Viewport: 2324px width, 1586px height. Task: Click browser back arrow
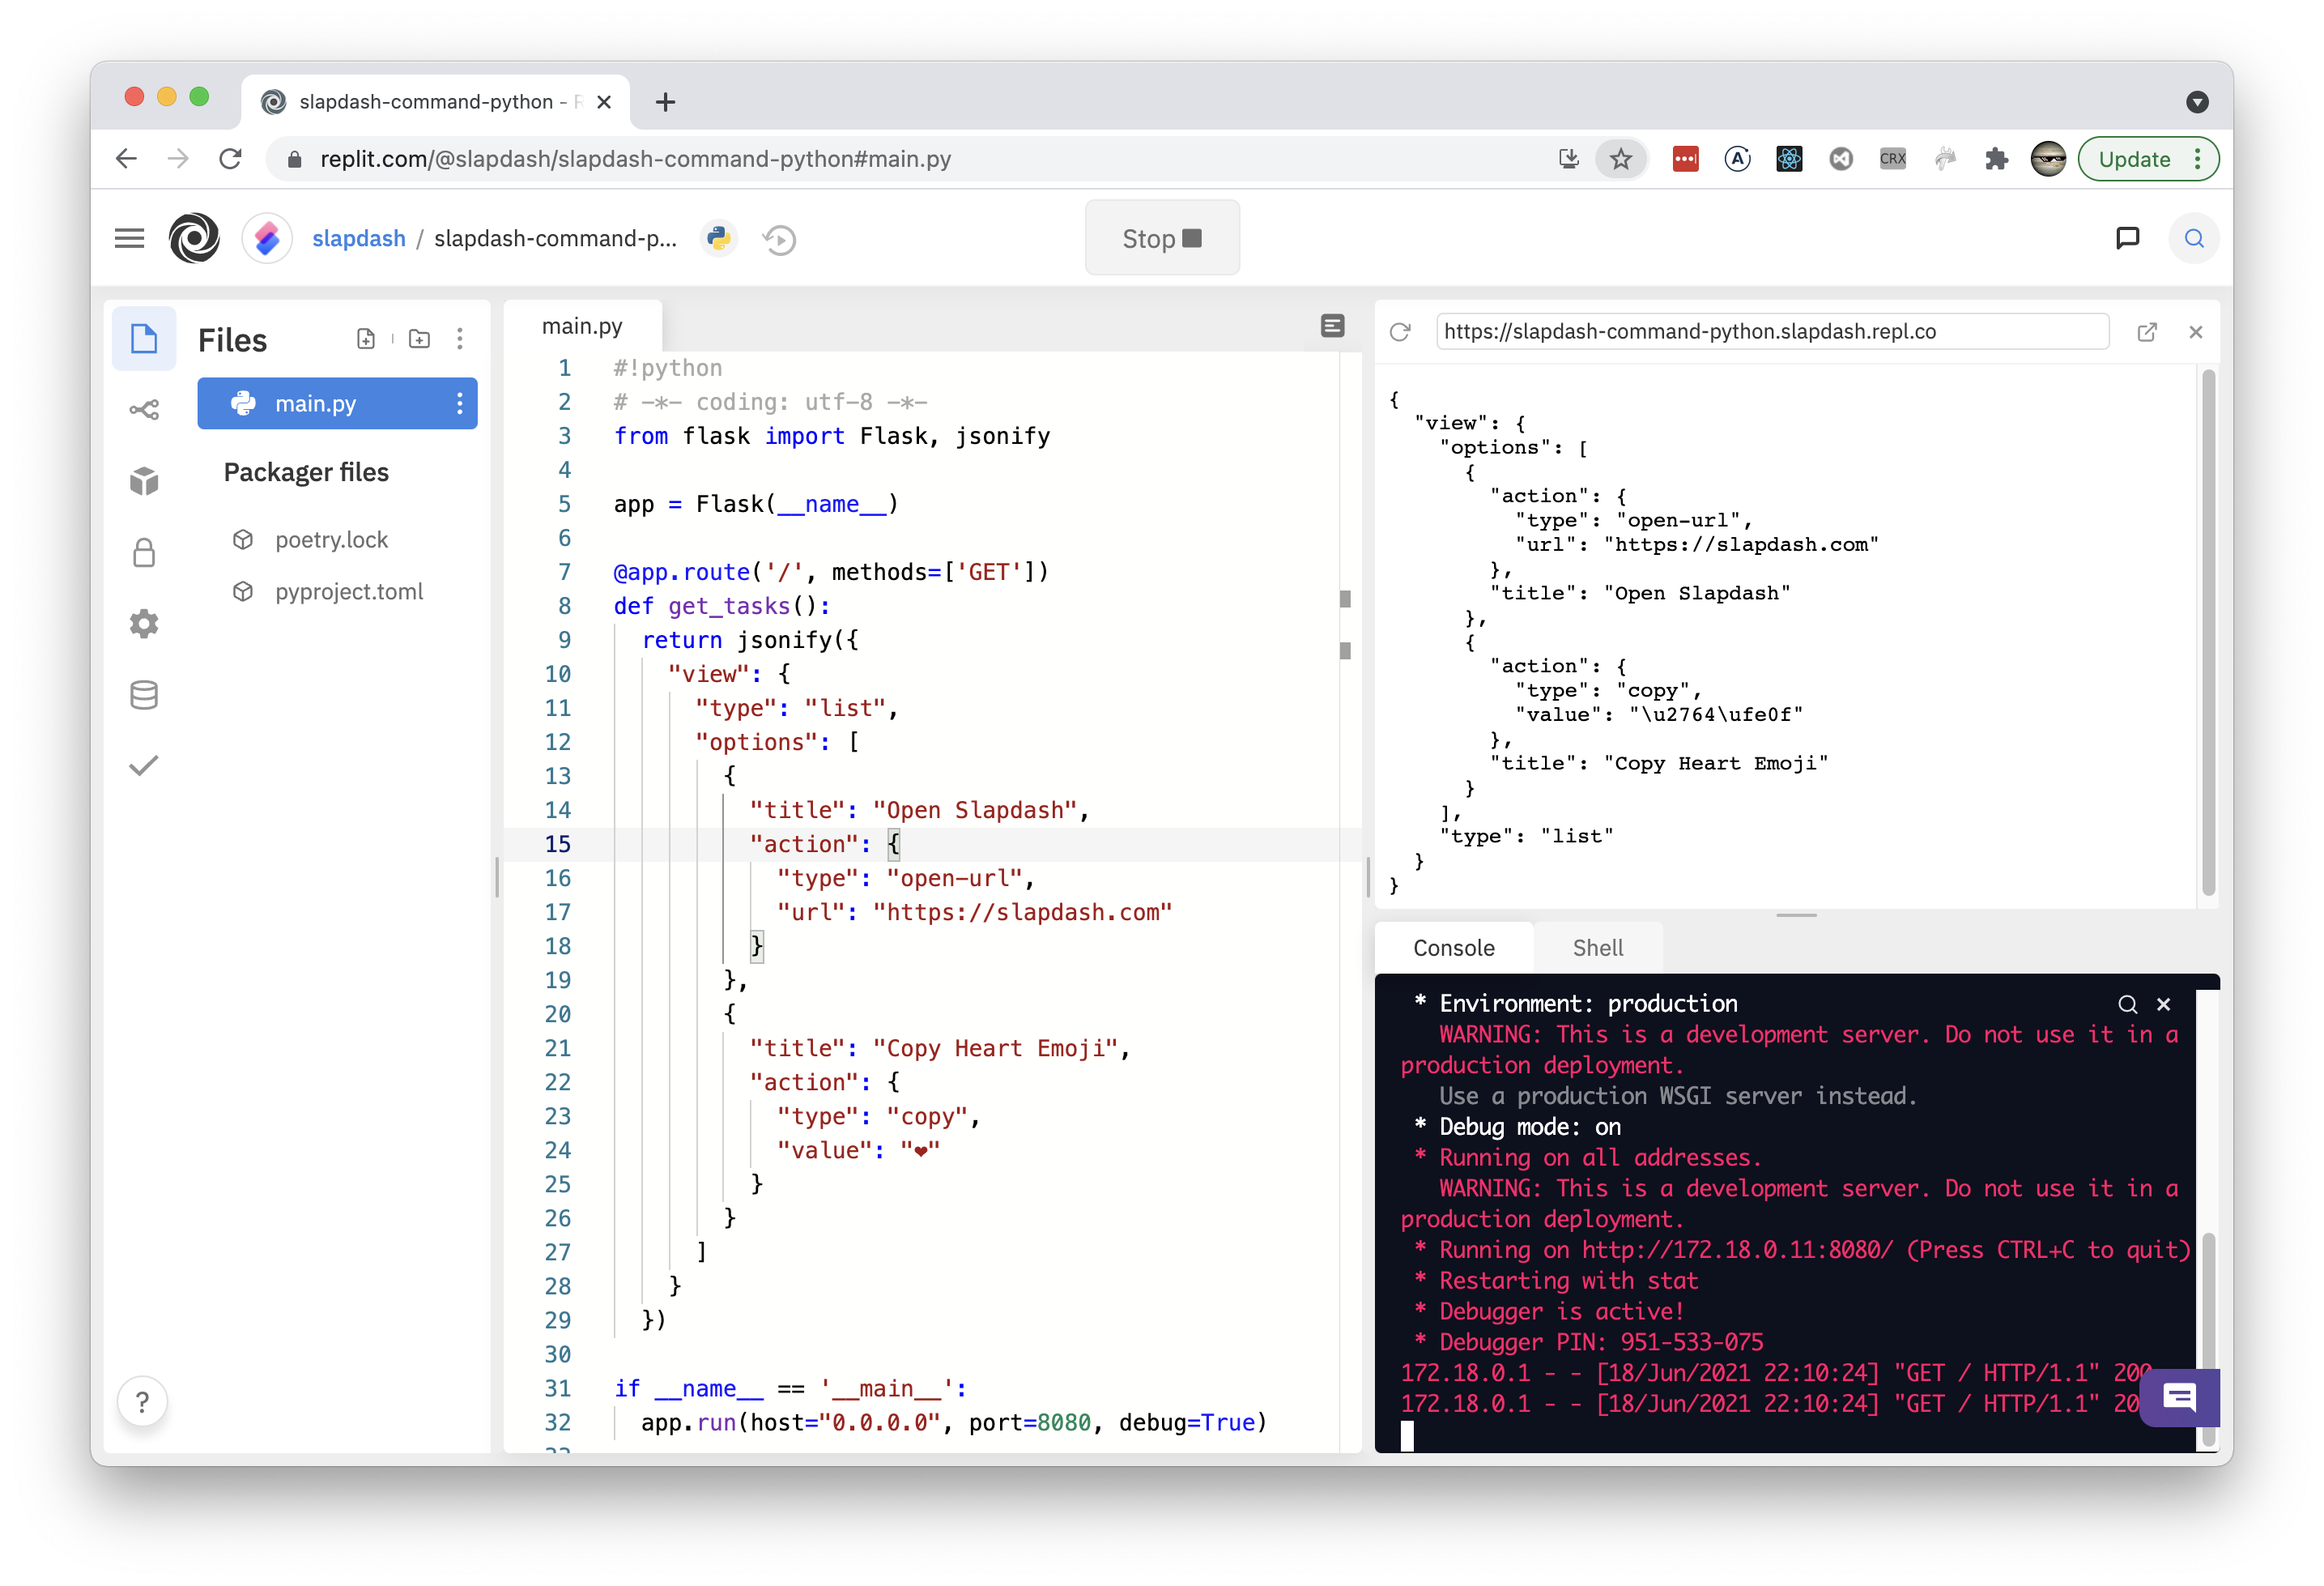(x=126, y=159)
